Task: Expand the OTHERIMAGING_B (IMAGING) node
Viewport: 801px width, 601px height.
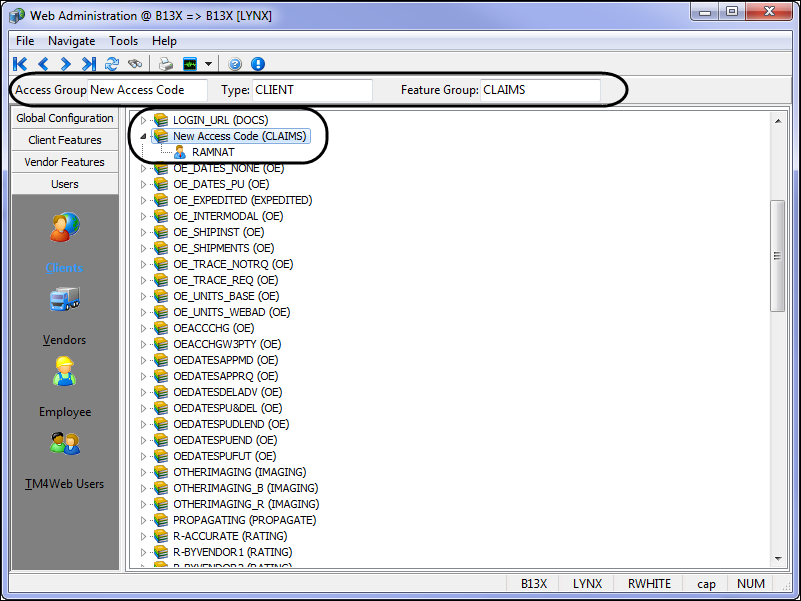Action: 144,488
